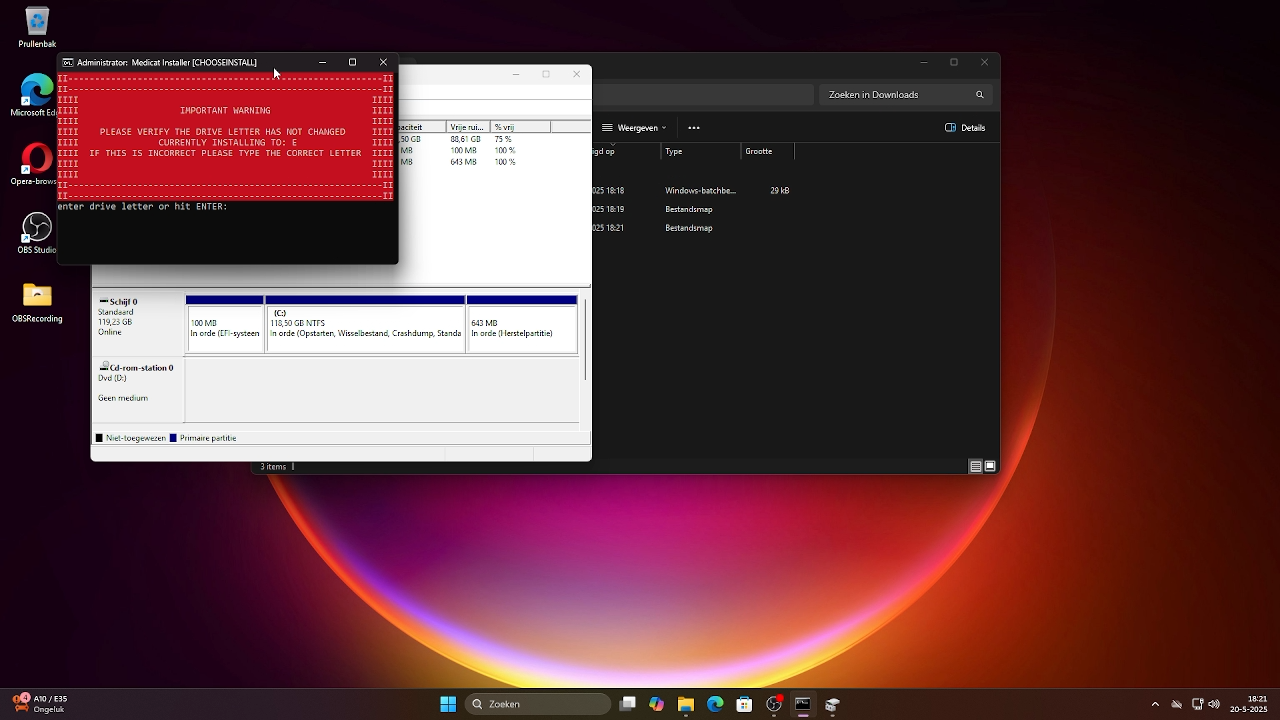Open Task View from the taskbar

628,704
